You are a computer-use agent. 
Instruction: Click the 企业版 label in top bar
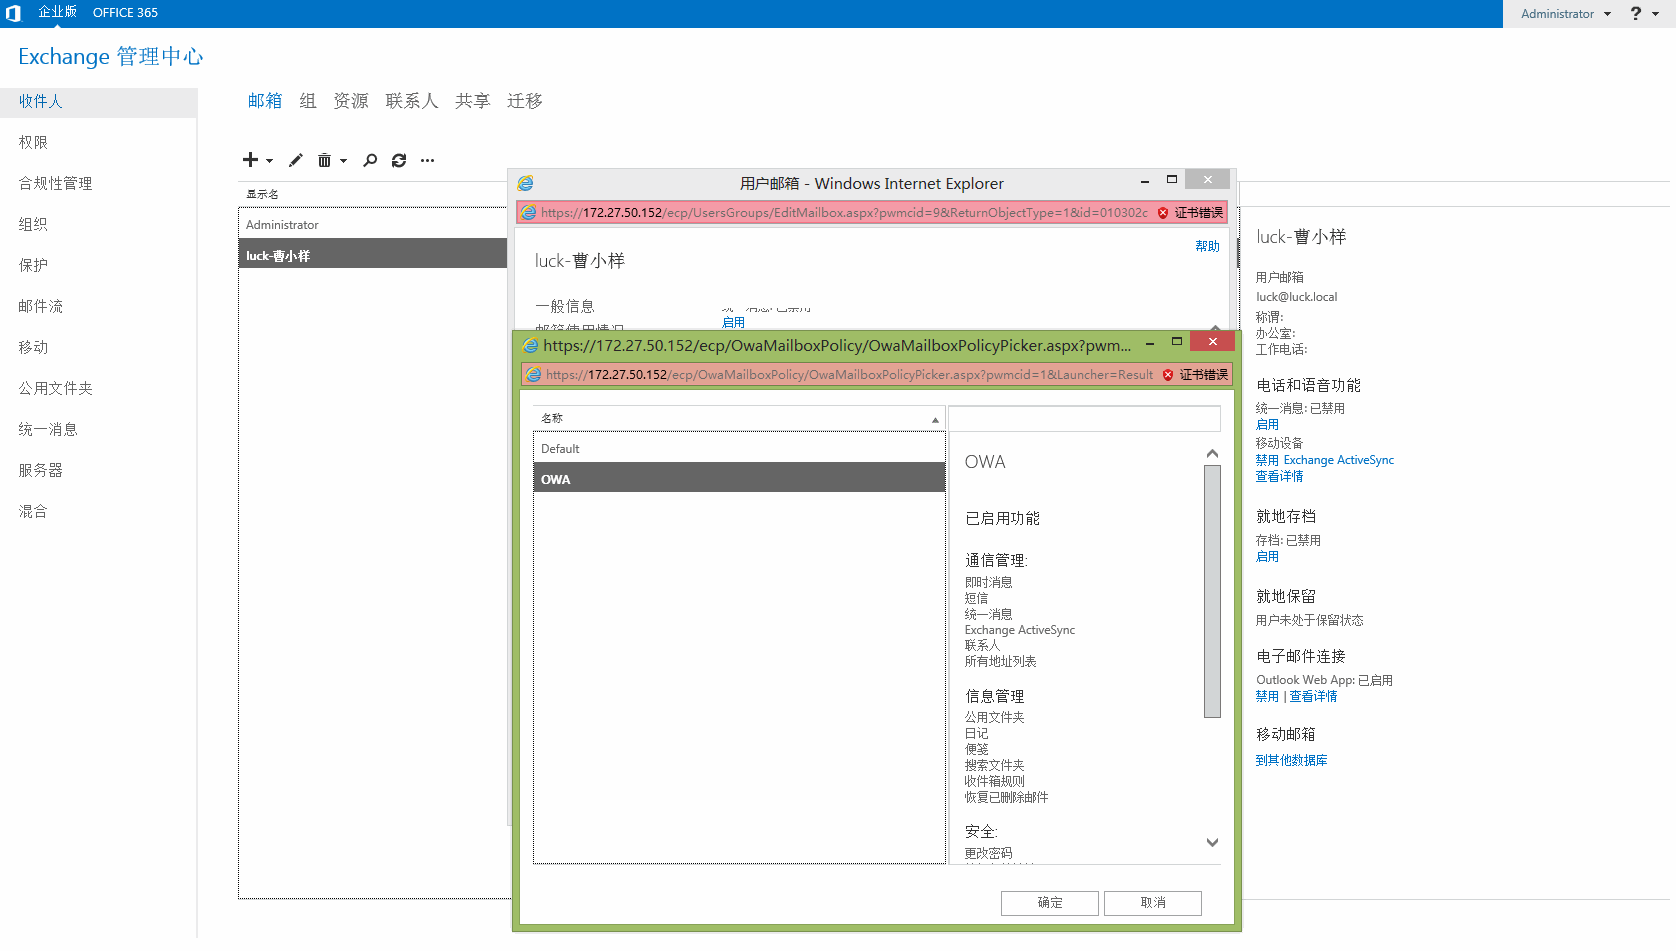[x=57, y=12]
